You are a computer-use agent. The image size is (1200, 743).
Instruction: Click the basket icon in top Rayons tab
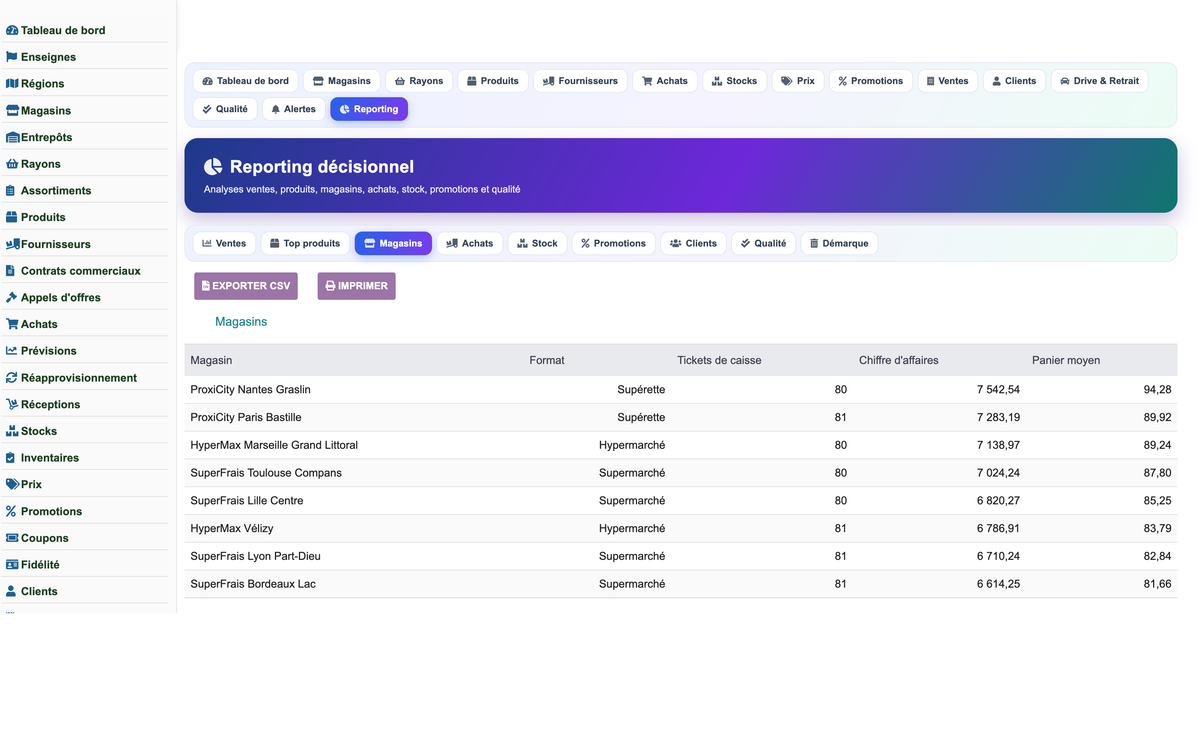tap(400, 81)
